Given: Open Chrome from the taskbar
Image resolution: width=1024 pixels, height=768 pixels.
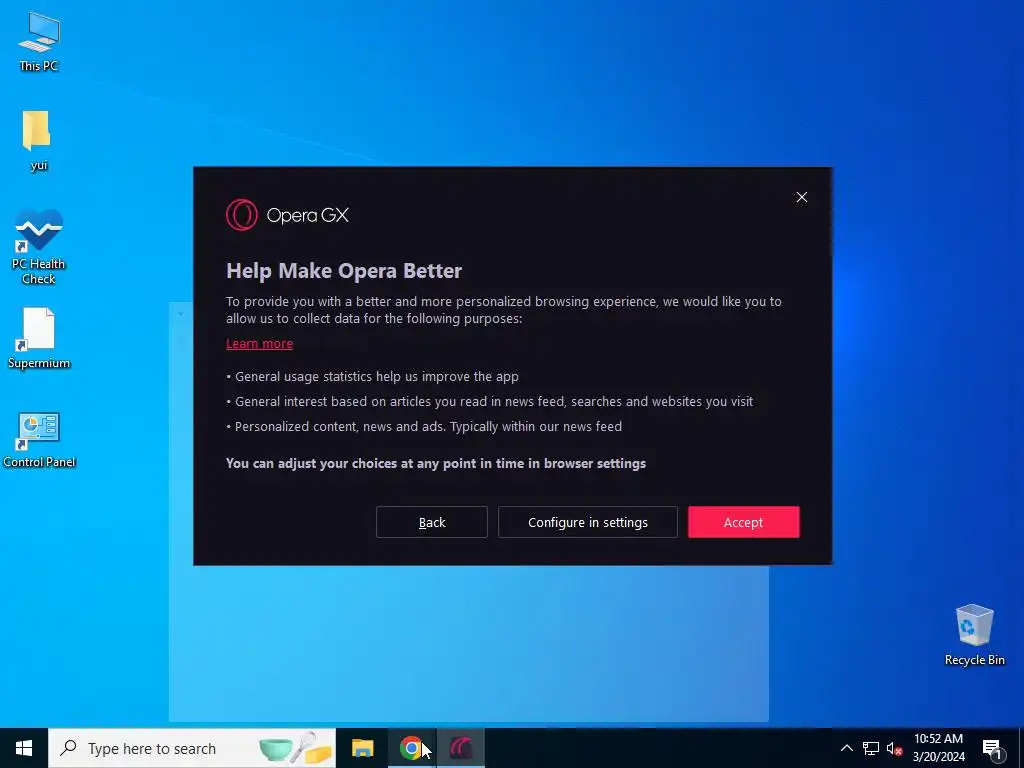Looking at the screenshot, I should [x=411, y=748].
